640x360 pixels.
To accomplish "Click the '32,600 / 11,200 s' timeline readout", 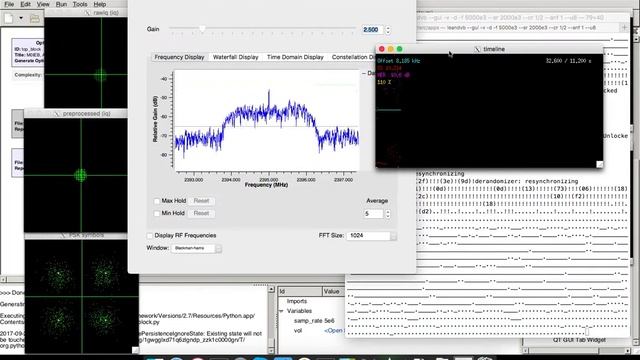I will (x=568, y=61).
